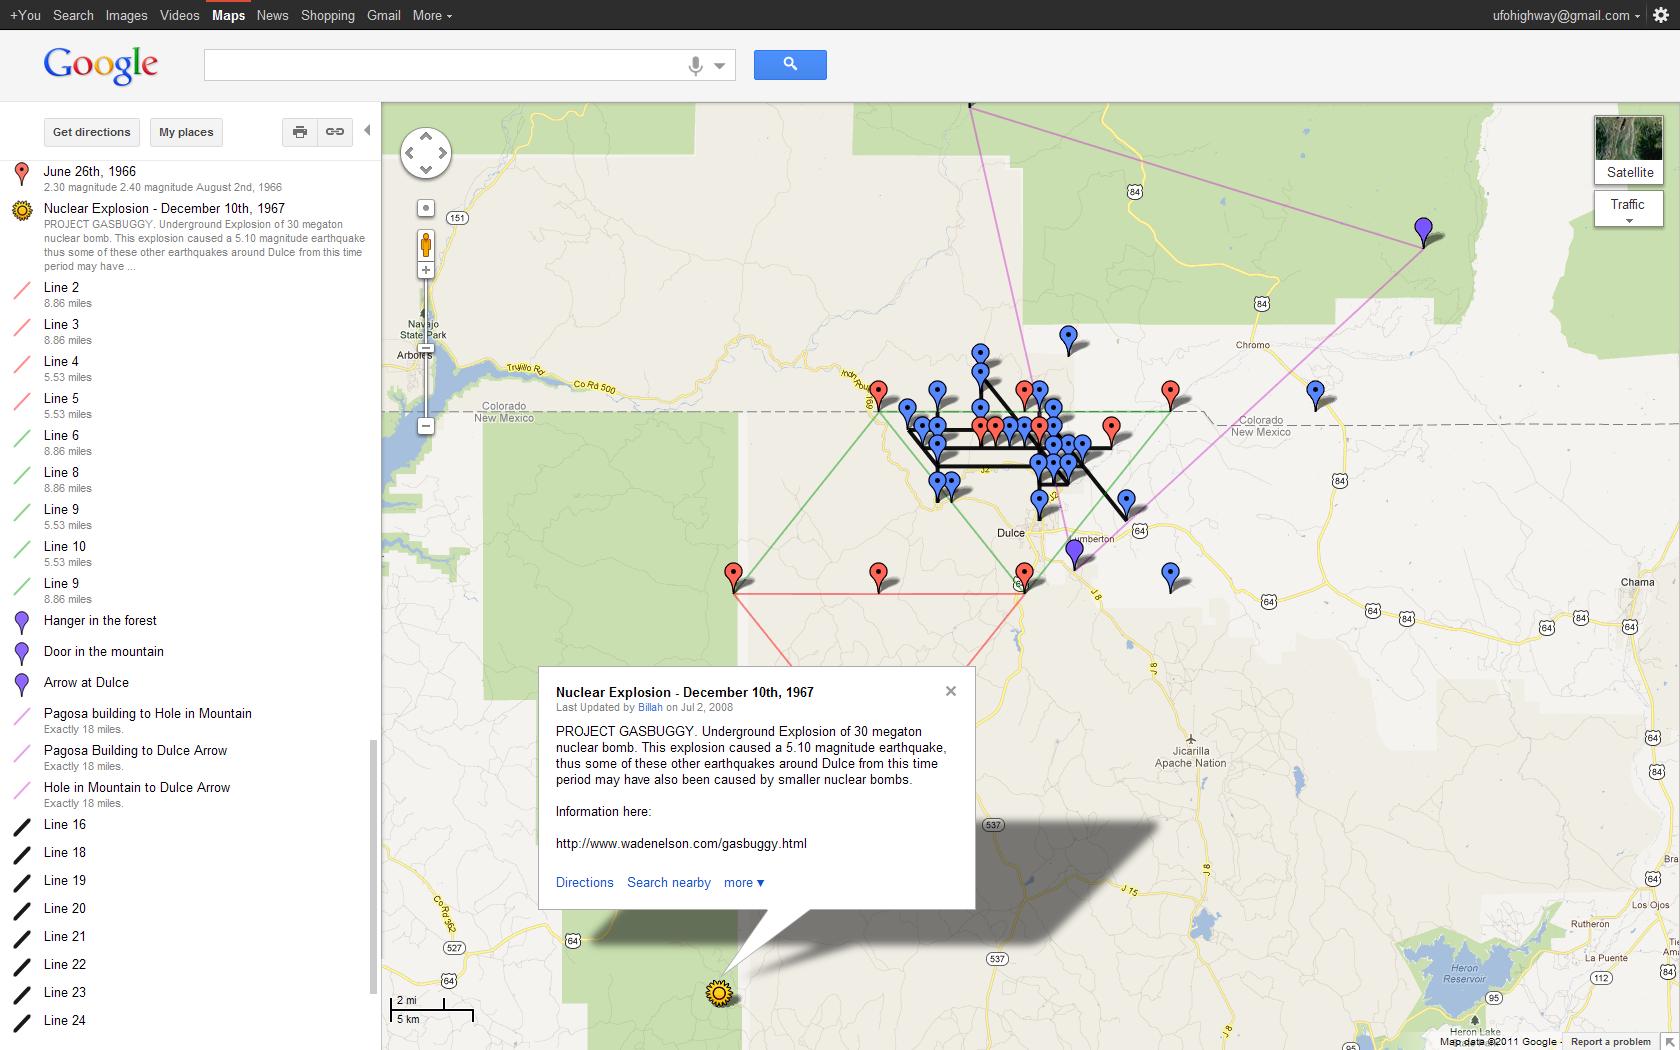Click the Report a problem link

1610,1042
